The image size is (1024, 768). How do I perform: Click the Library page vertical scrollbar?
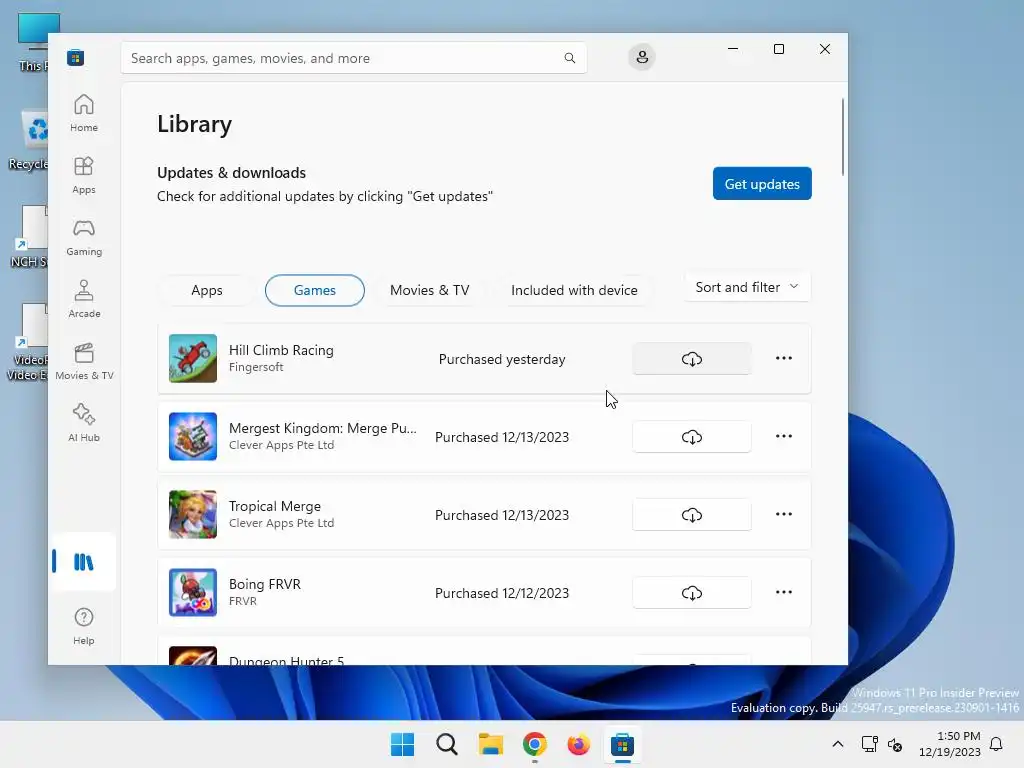tap(842, 136)
